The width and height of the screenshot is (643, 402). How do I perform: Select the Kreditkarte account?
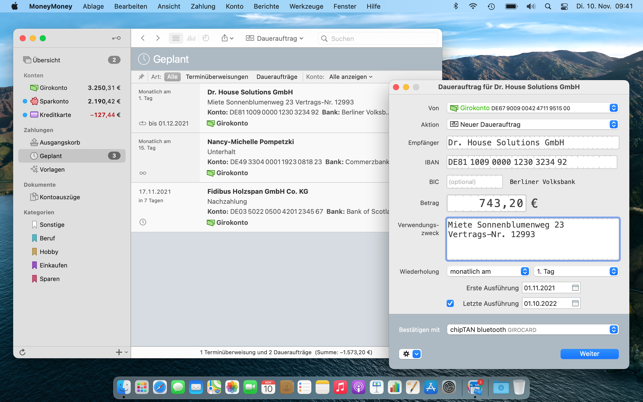pos(72,115)
